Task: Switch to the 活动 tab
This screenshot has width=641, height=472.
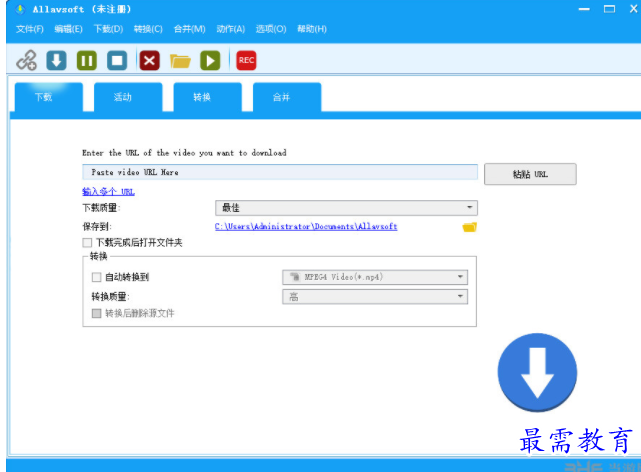Action: [128, 97]
